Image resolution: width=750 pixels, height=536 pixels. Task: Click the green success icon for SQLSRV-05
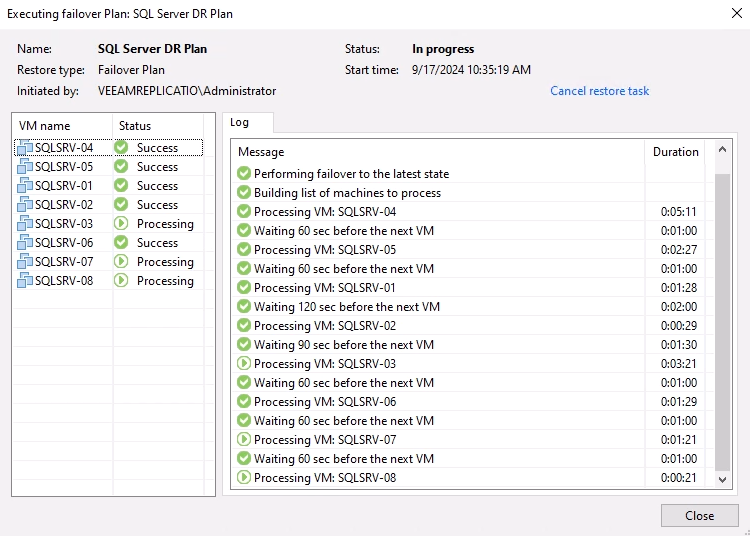121,167
